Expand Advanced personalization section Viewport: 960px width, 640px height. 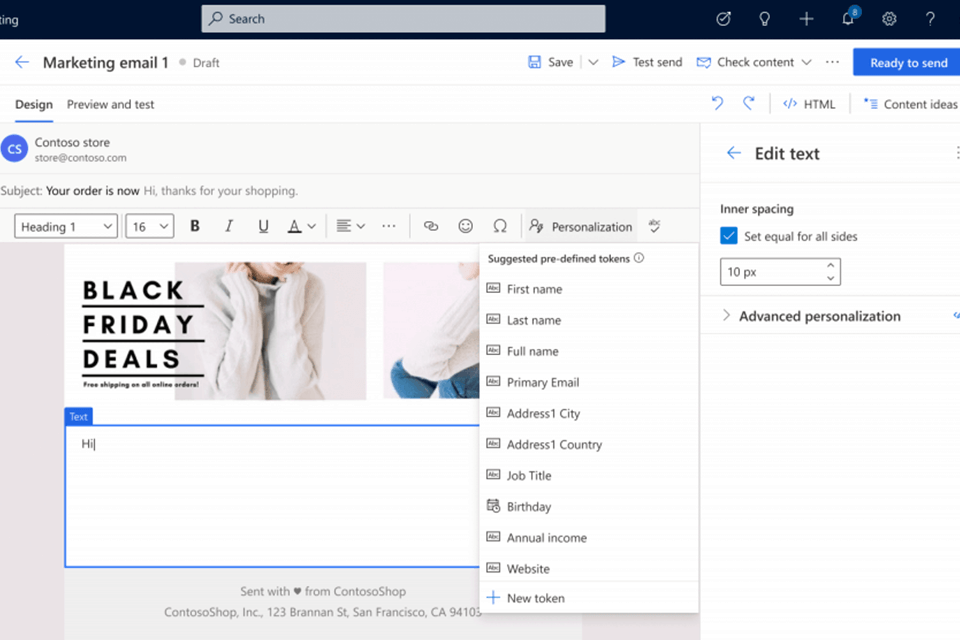[819, 316]
